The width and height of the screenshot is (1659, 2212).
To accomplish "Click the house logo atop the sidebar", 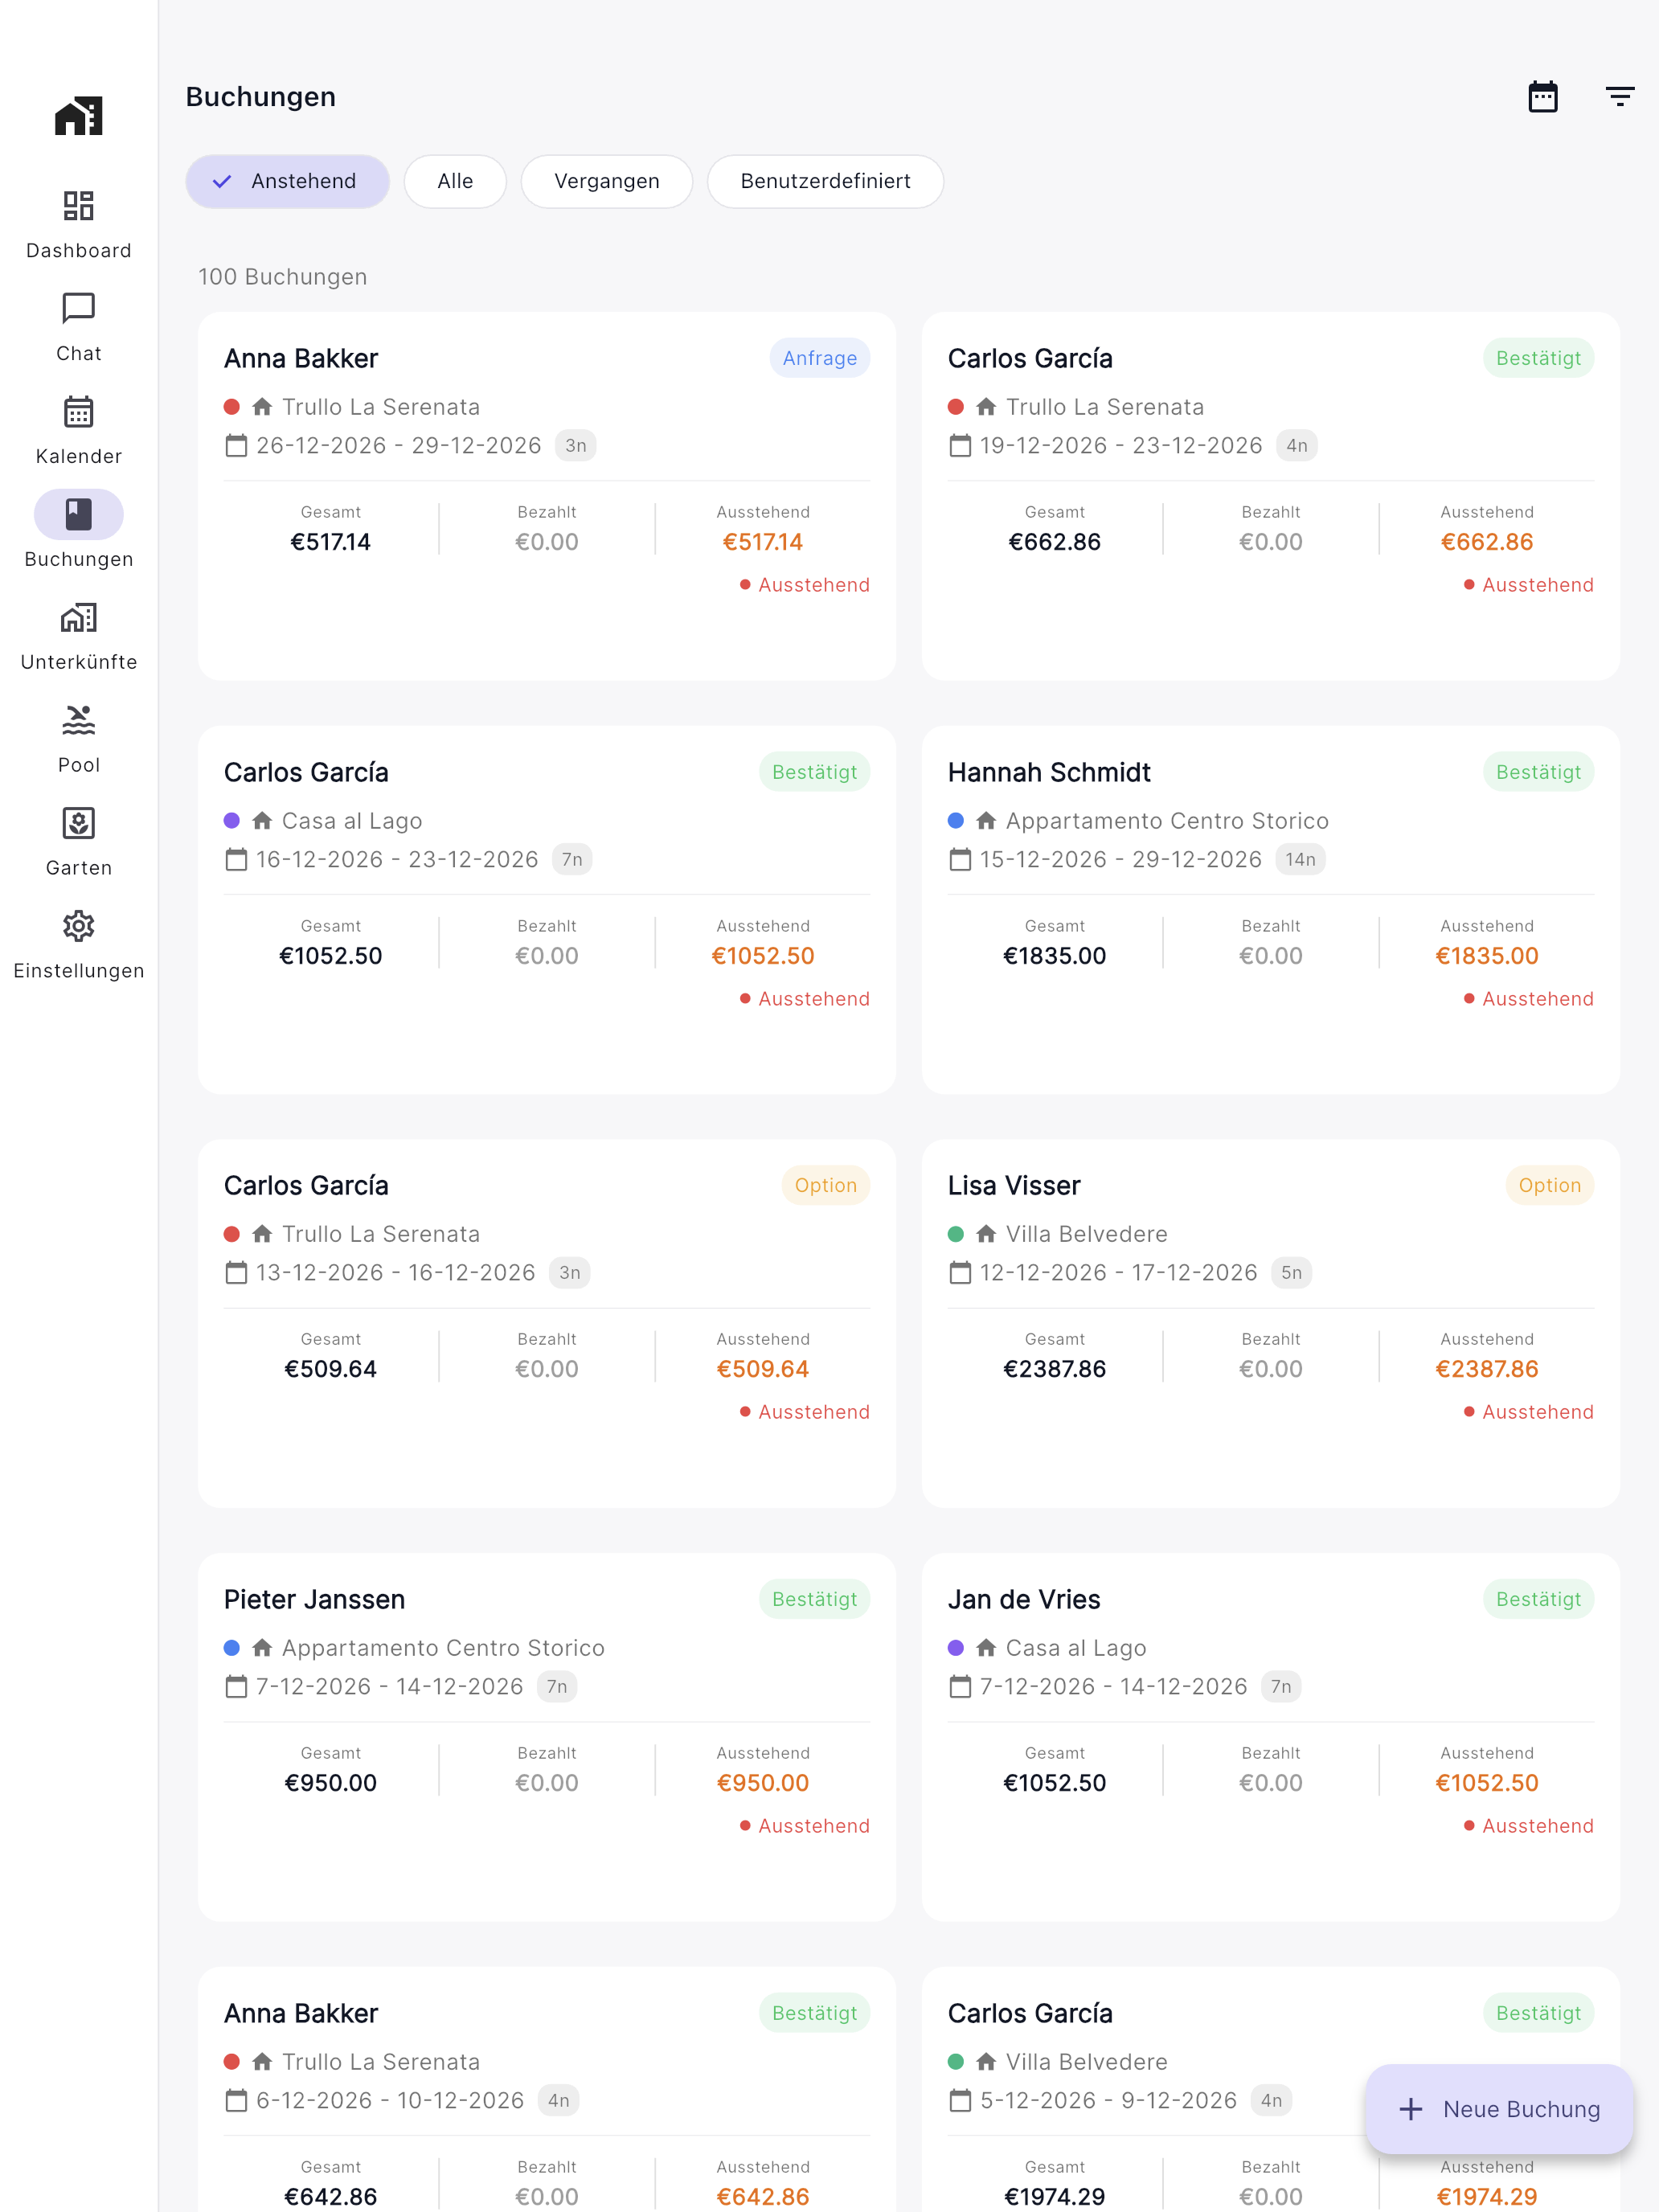I will [79, 116].
